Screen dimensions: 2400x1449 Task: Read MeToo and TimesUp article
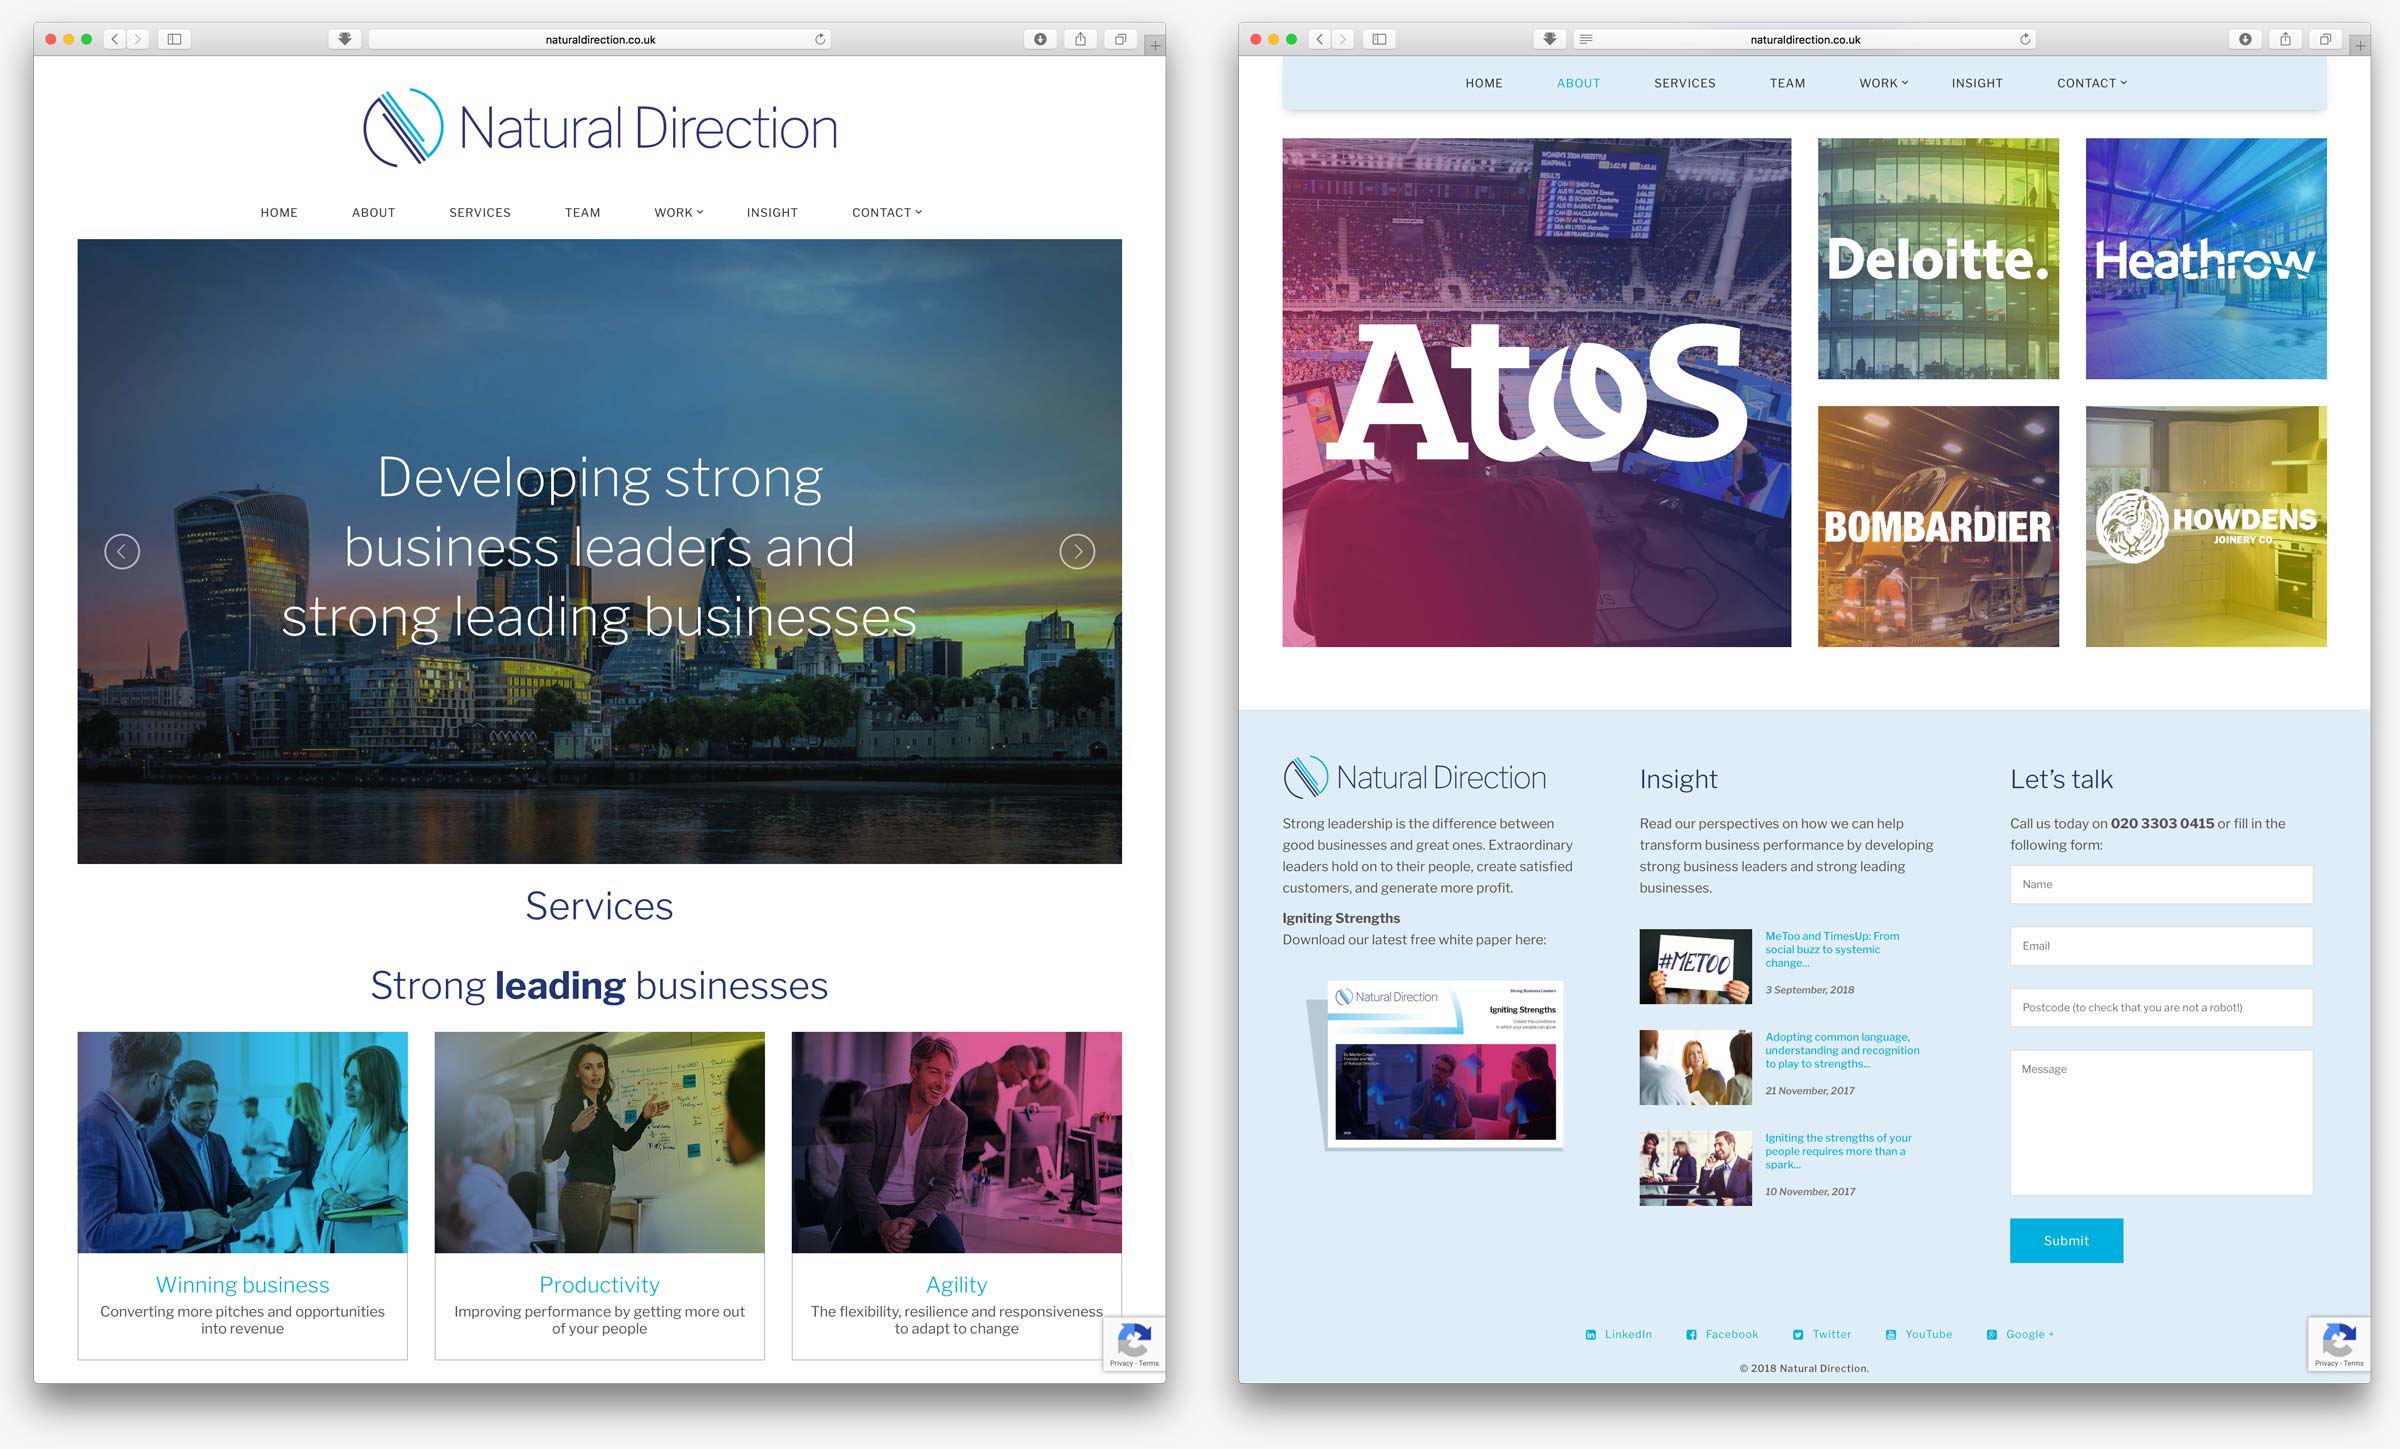tap(1831, 949)
